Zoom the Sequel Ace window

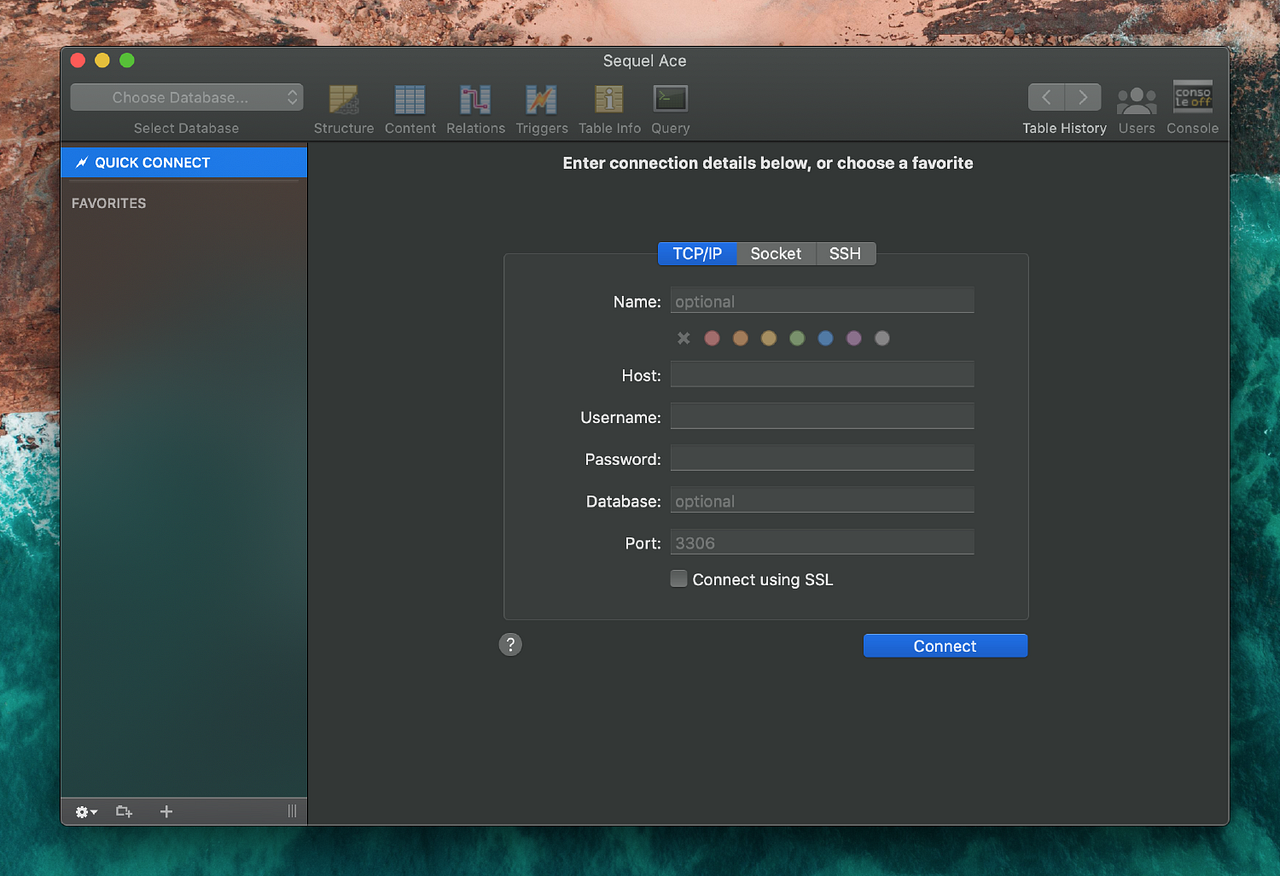127,61
